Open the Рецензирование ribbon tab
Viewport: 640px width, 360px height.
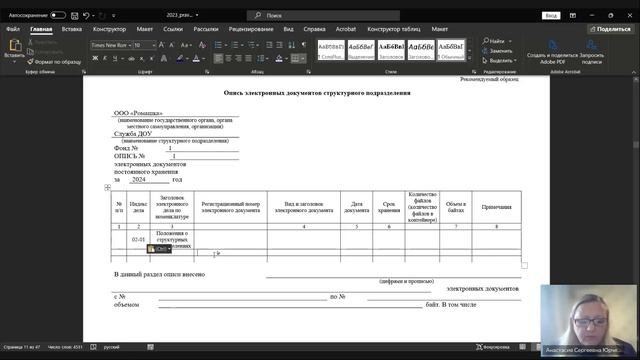pos(251,29)
